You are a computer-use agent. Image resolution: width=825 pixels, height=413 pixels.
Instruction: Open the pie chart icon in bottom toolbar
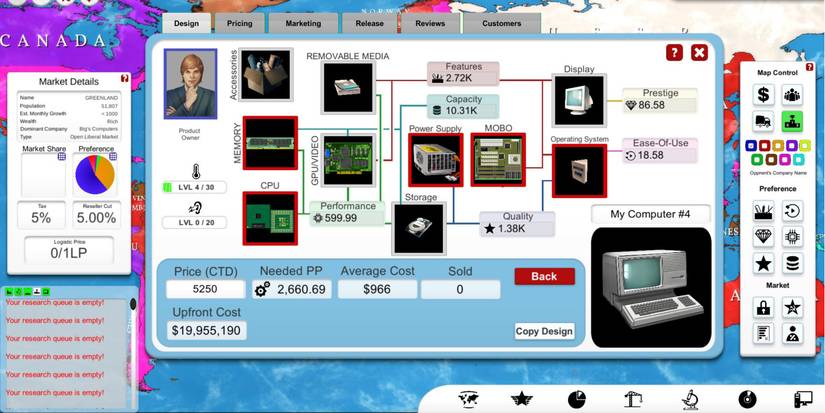[x=577, y=400]
